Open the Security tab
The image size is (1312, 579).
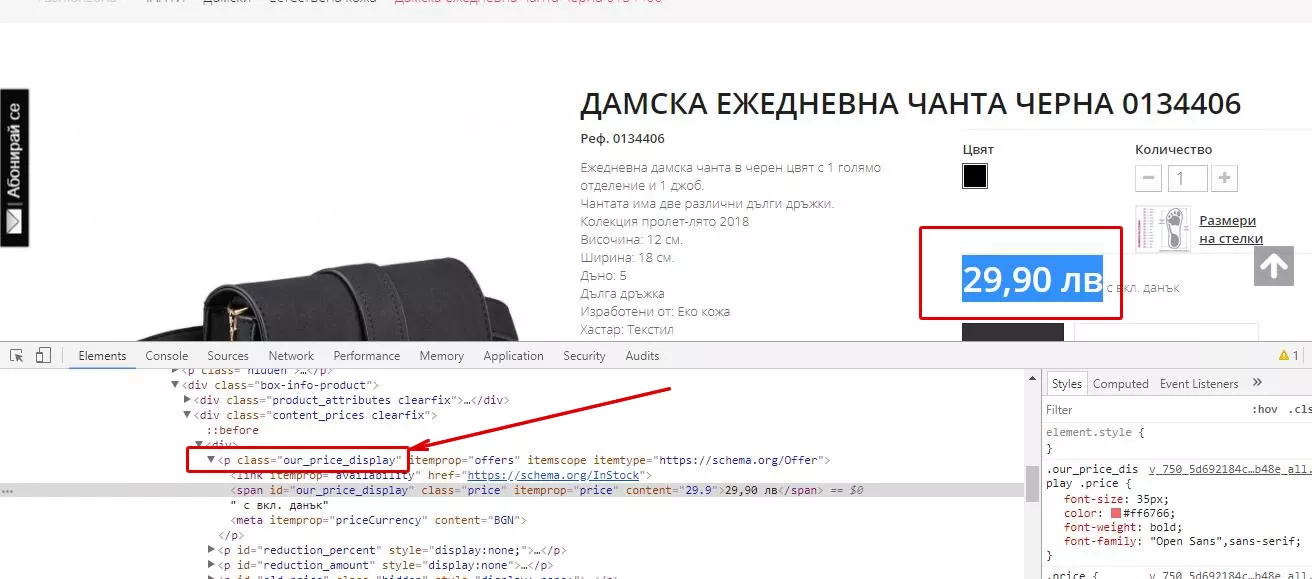click(584, 355)
